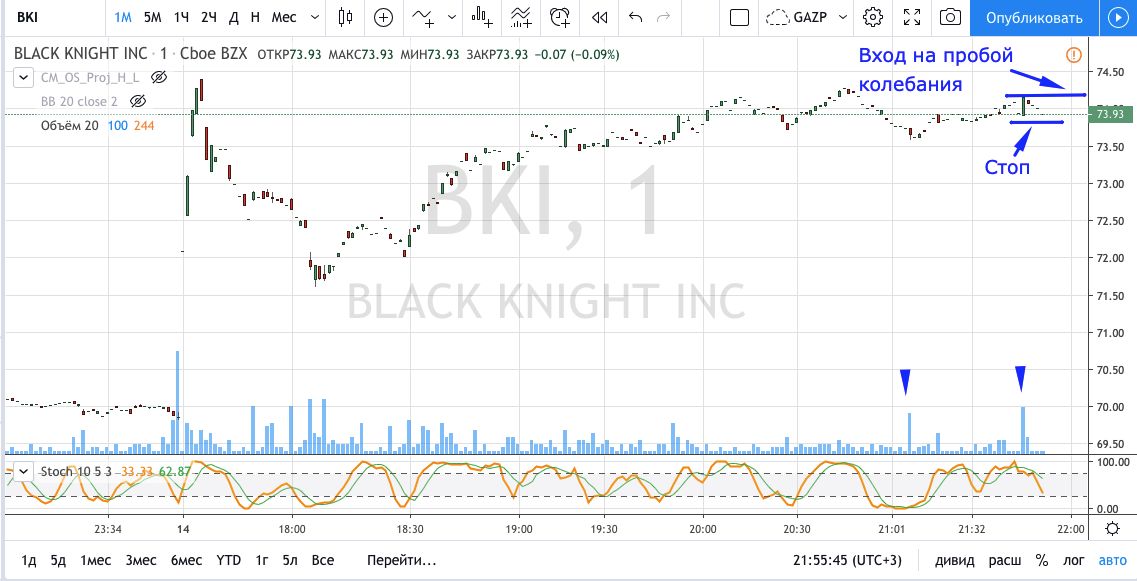Click the Объём 20 volume indicator label
1137x581 pixels.
click(x=70, y=125)
